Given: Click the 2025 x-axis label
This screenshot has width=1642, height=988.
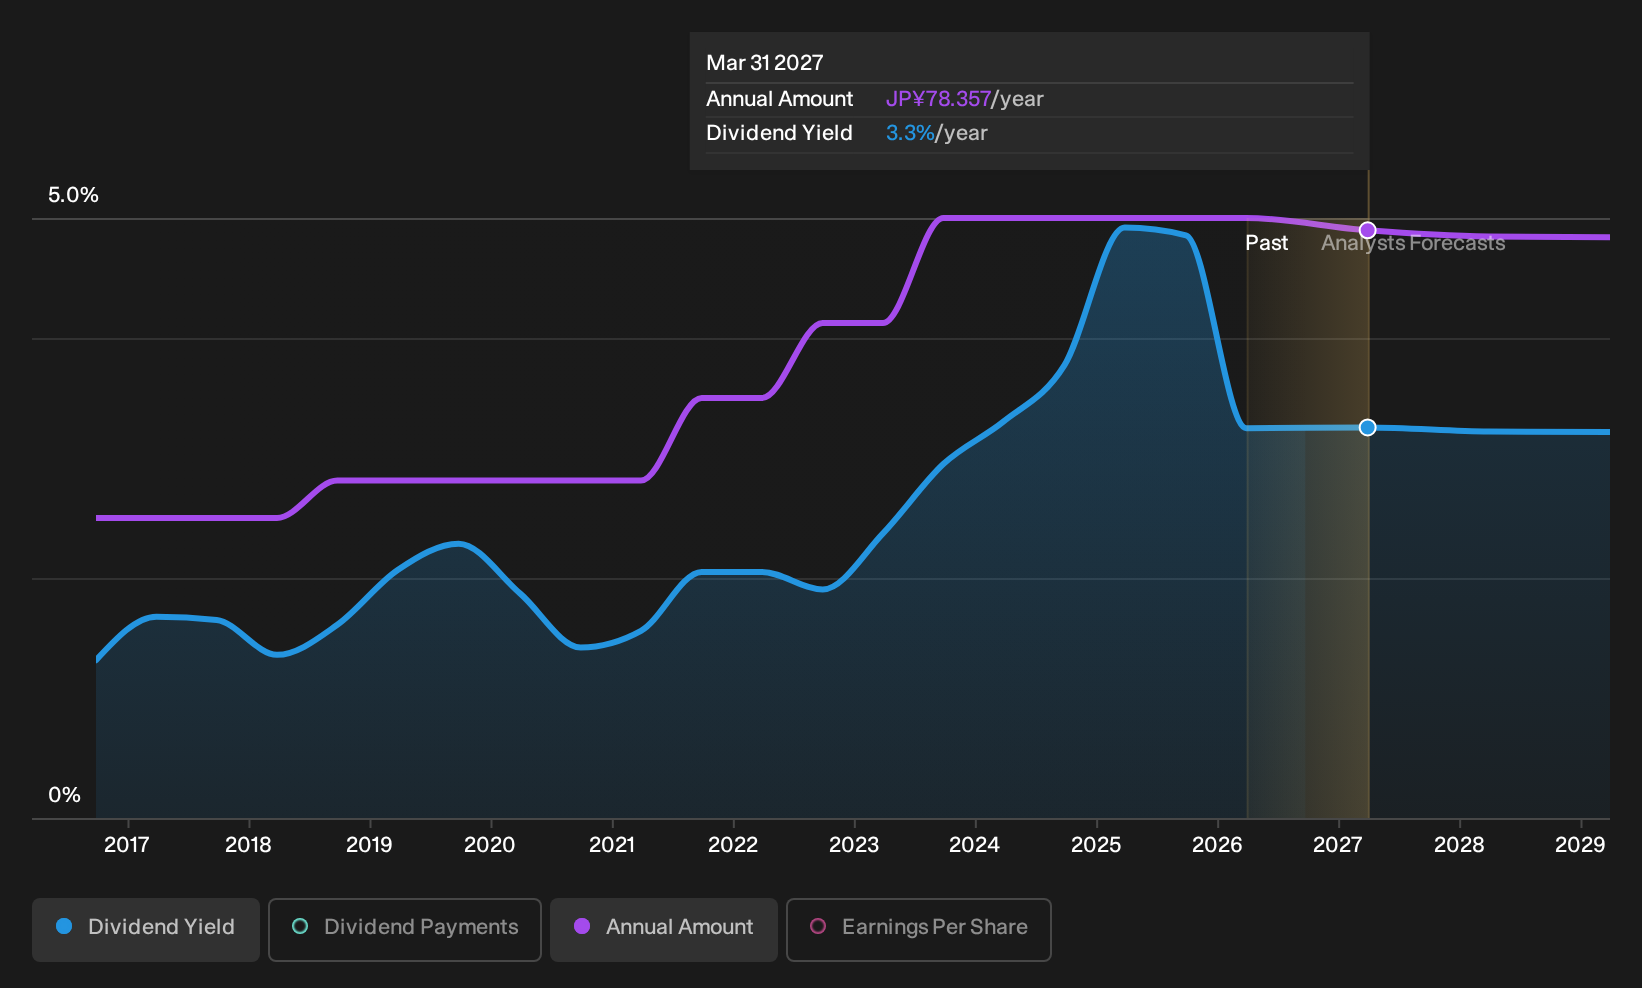Looking at the screenshot, I should click(1096, 845).
